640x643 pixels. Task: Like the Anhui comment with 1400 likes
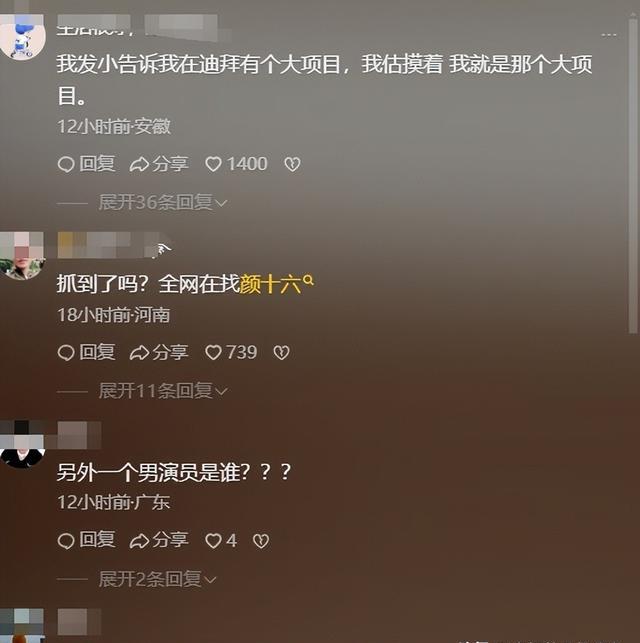(236, 164)
